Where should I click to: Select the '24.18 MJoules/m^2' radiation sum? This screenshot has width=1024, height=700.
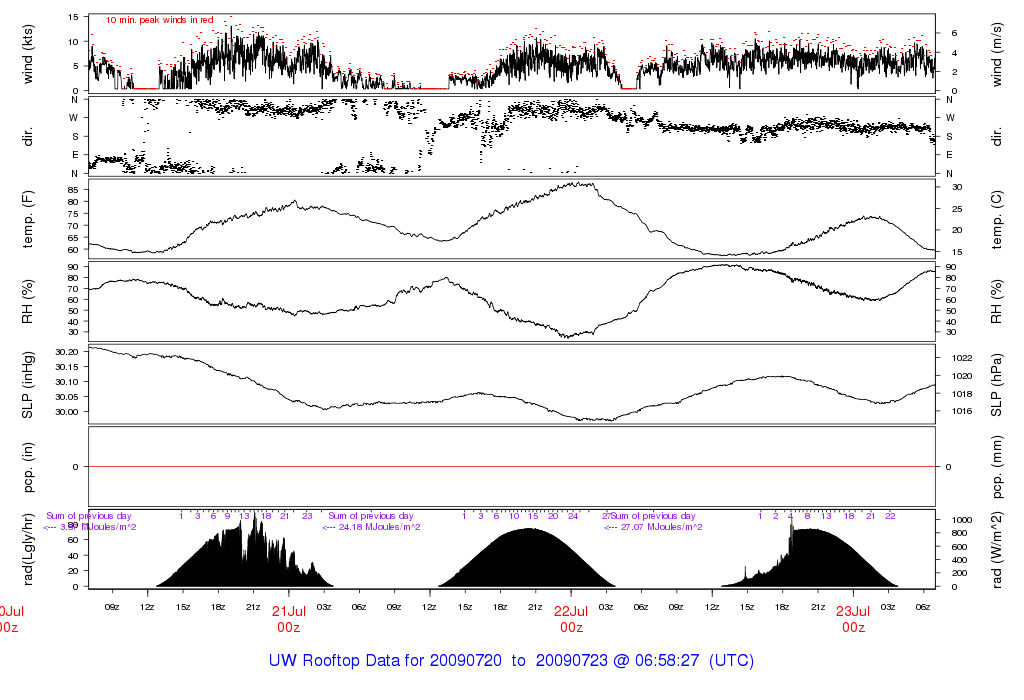pyautogui.click(x=379, y=527)
